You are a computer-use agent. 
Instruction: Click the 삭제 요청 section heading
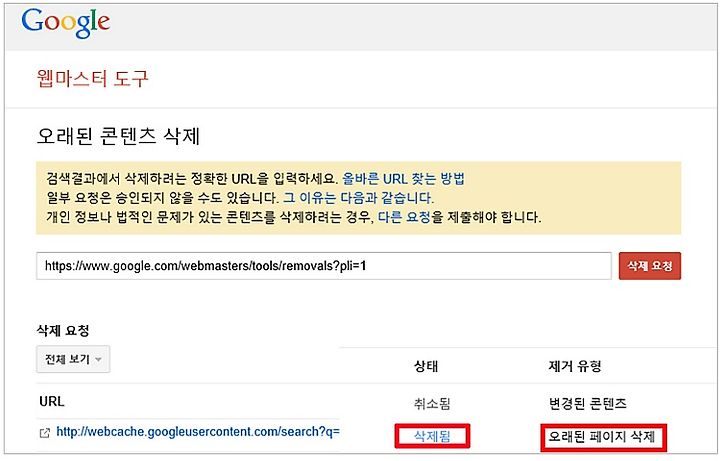63,330
